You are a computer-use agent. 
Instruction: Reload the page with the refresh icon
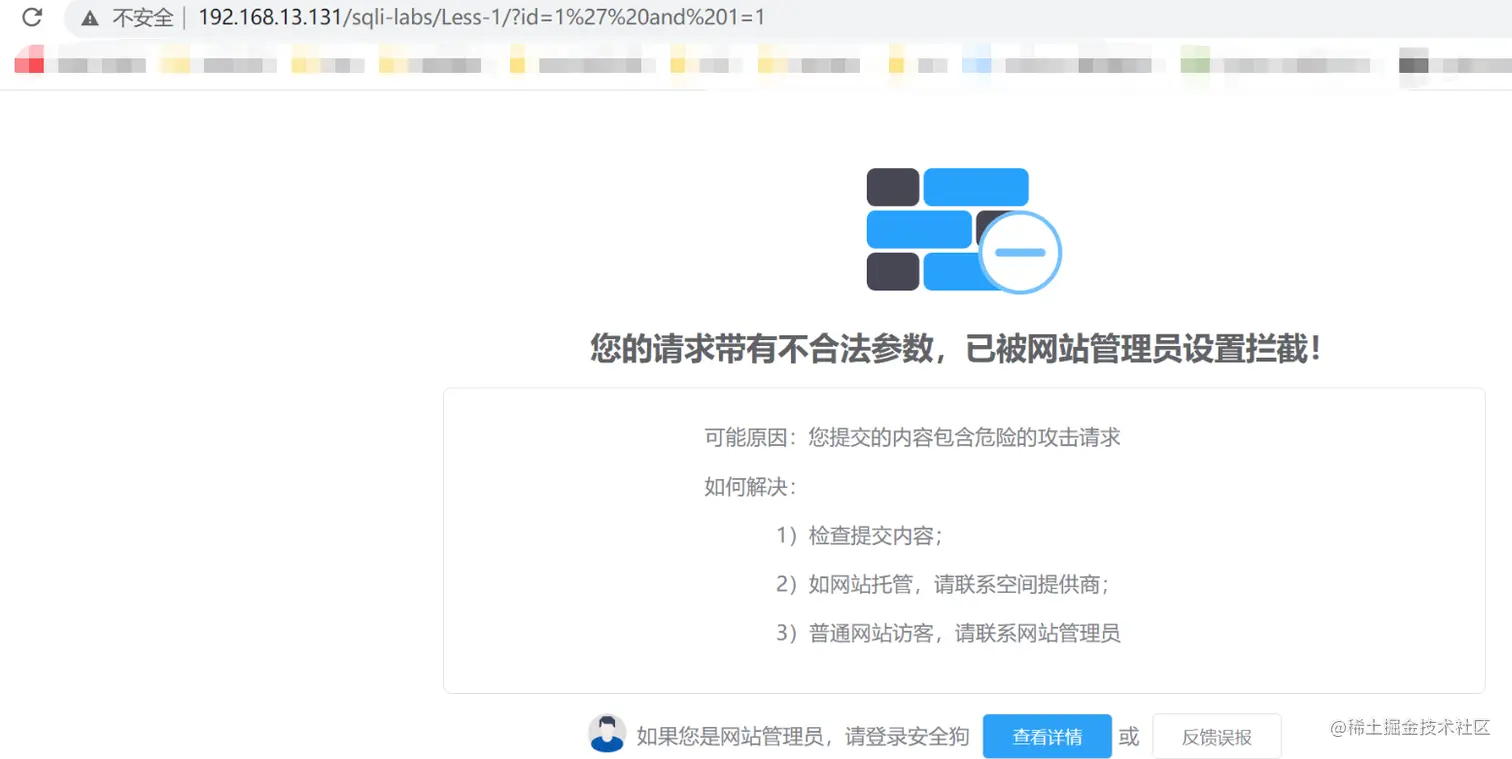pyautogui.click(x=32, y=17)
